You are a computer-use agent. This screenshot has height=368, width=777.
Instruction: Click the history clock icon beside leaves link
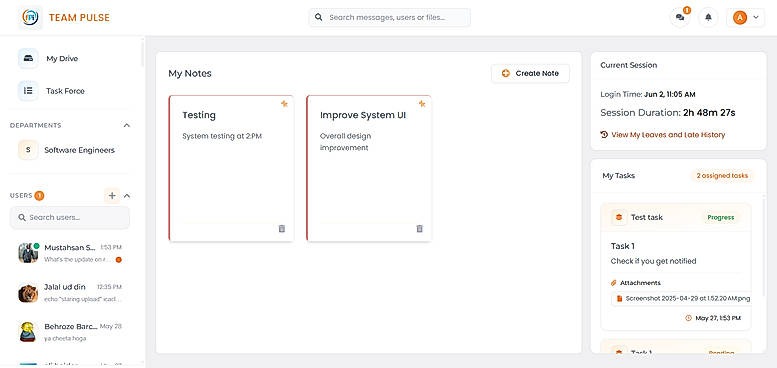pos(604,135)
